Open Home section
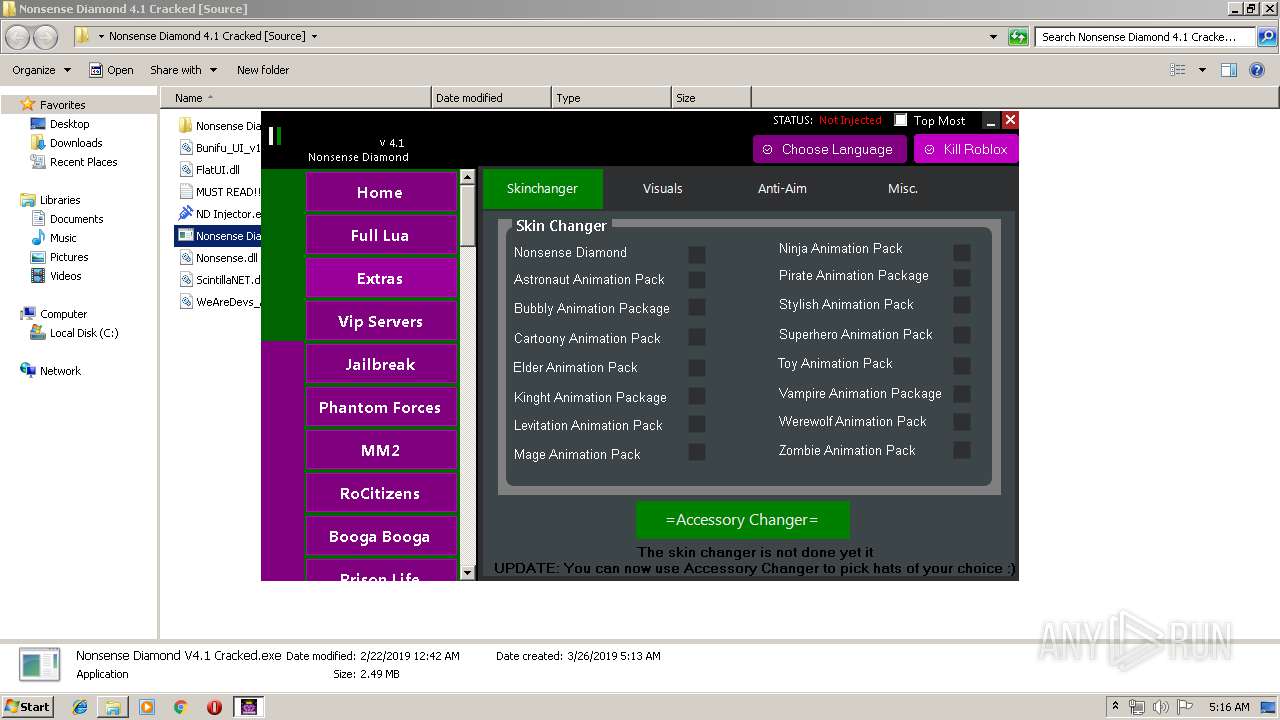The width and height of the screenshot is (1280, 720). (x=380, y=192)
